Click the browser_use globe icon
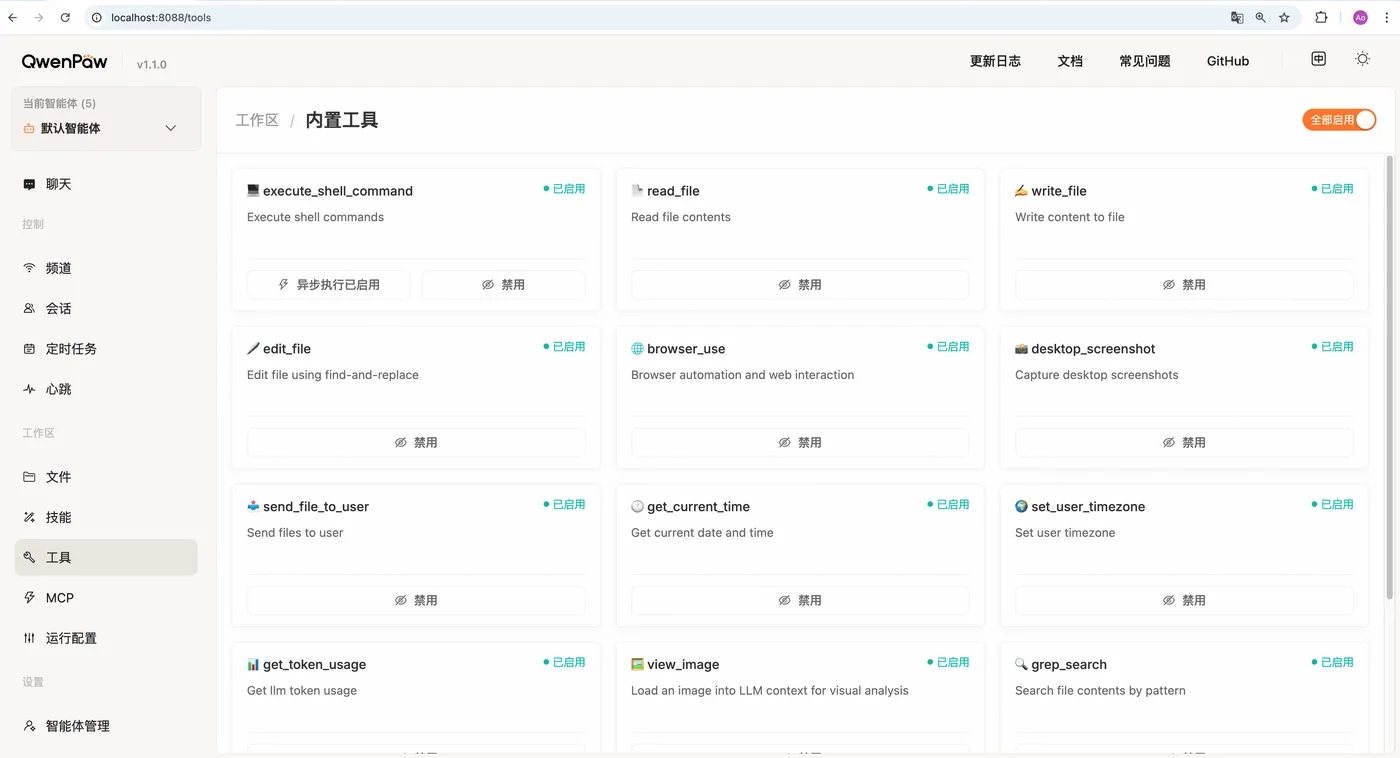The width and height of the screenshot is (1400, 758). (637, 348)
